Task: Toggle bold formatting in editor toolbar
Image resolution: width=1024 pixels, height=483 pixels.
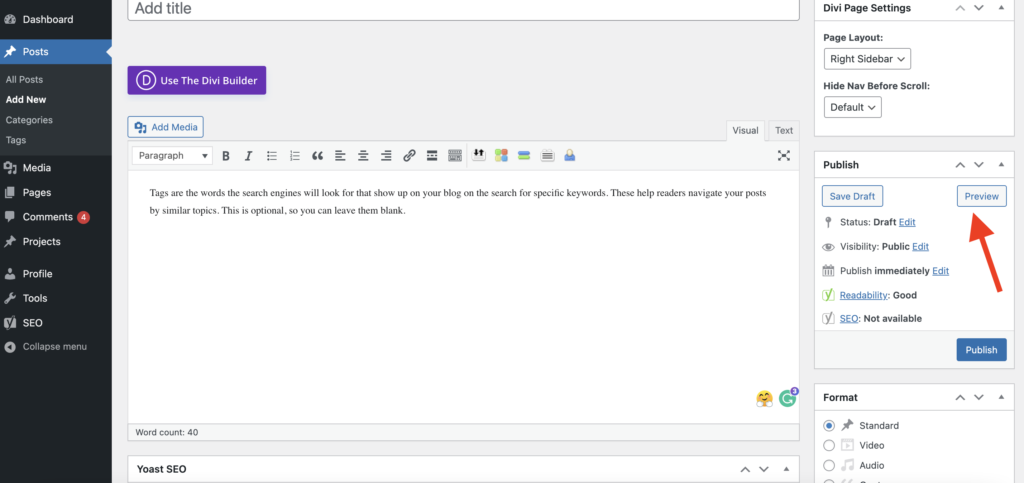Action: point(226,156)
